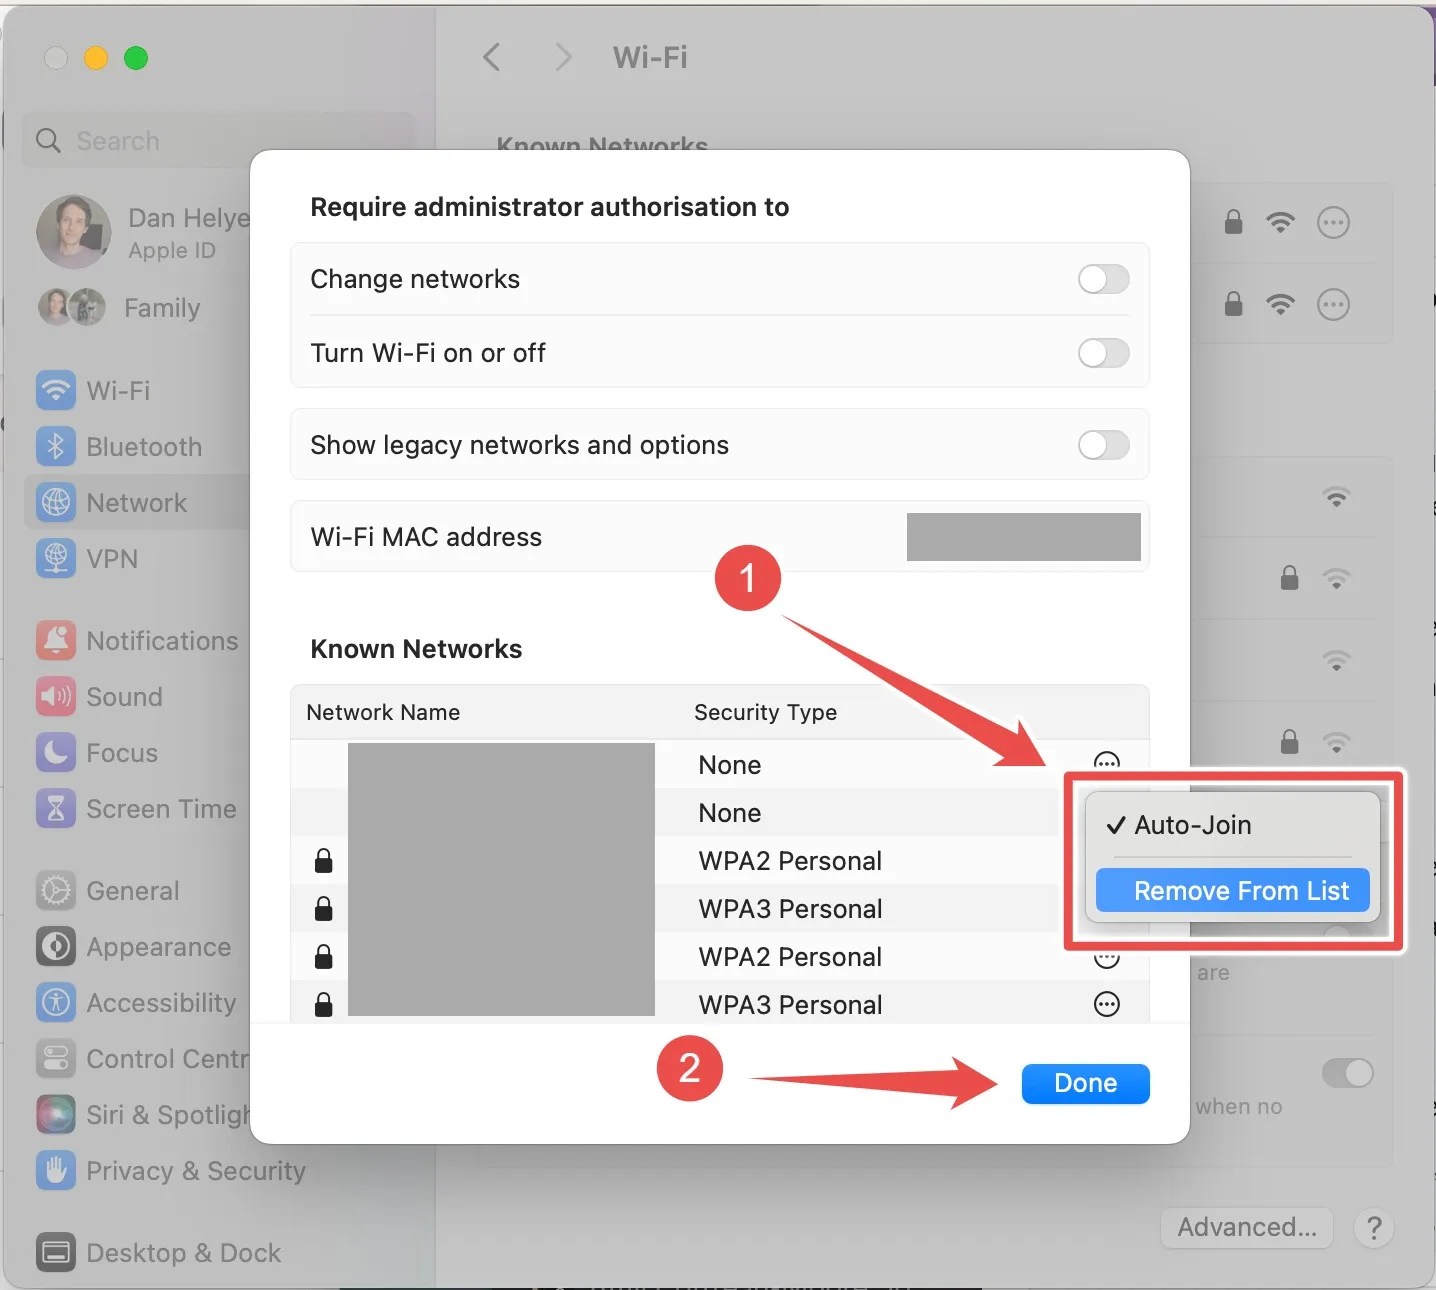Open Bluetooth settings in sidebar
Screen dimensions: 1436x1290
(119, 446)
